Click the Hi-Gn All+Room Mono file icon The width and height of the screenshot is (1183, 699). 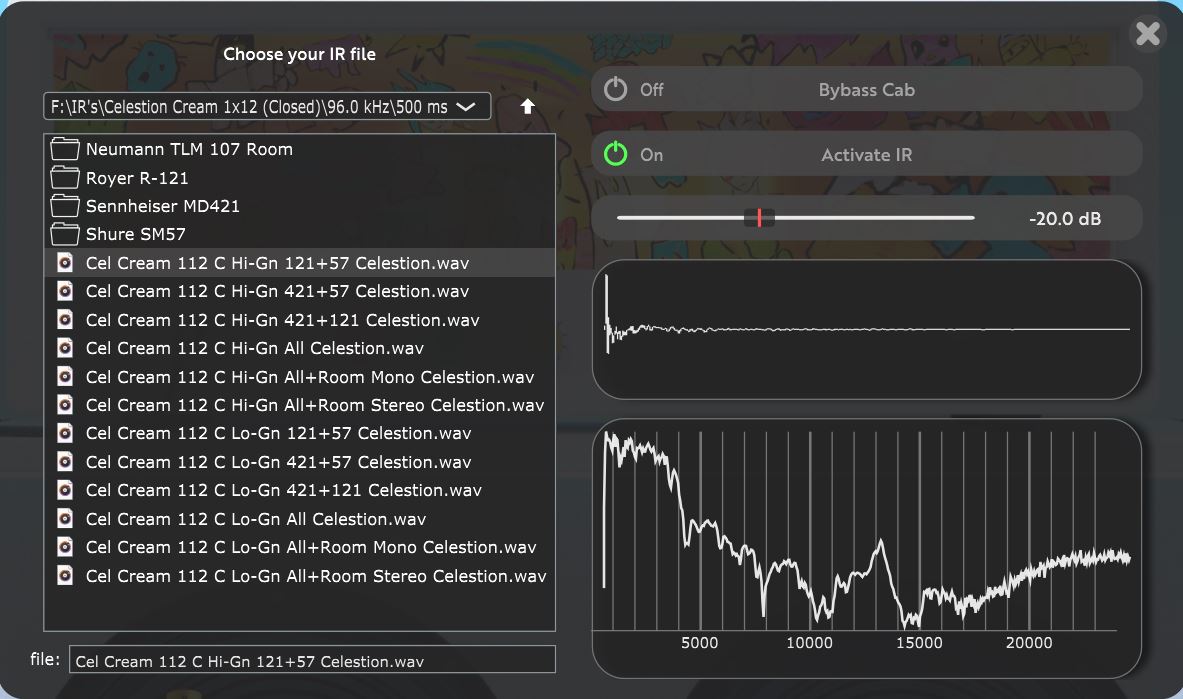[x=66, y=377]
